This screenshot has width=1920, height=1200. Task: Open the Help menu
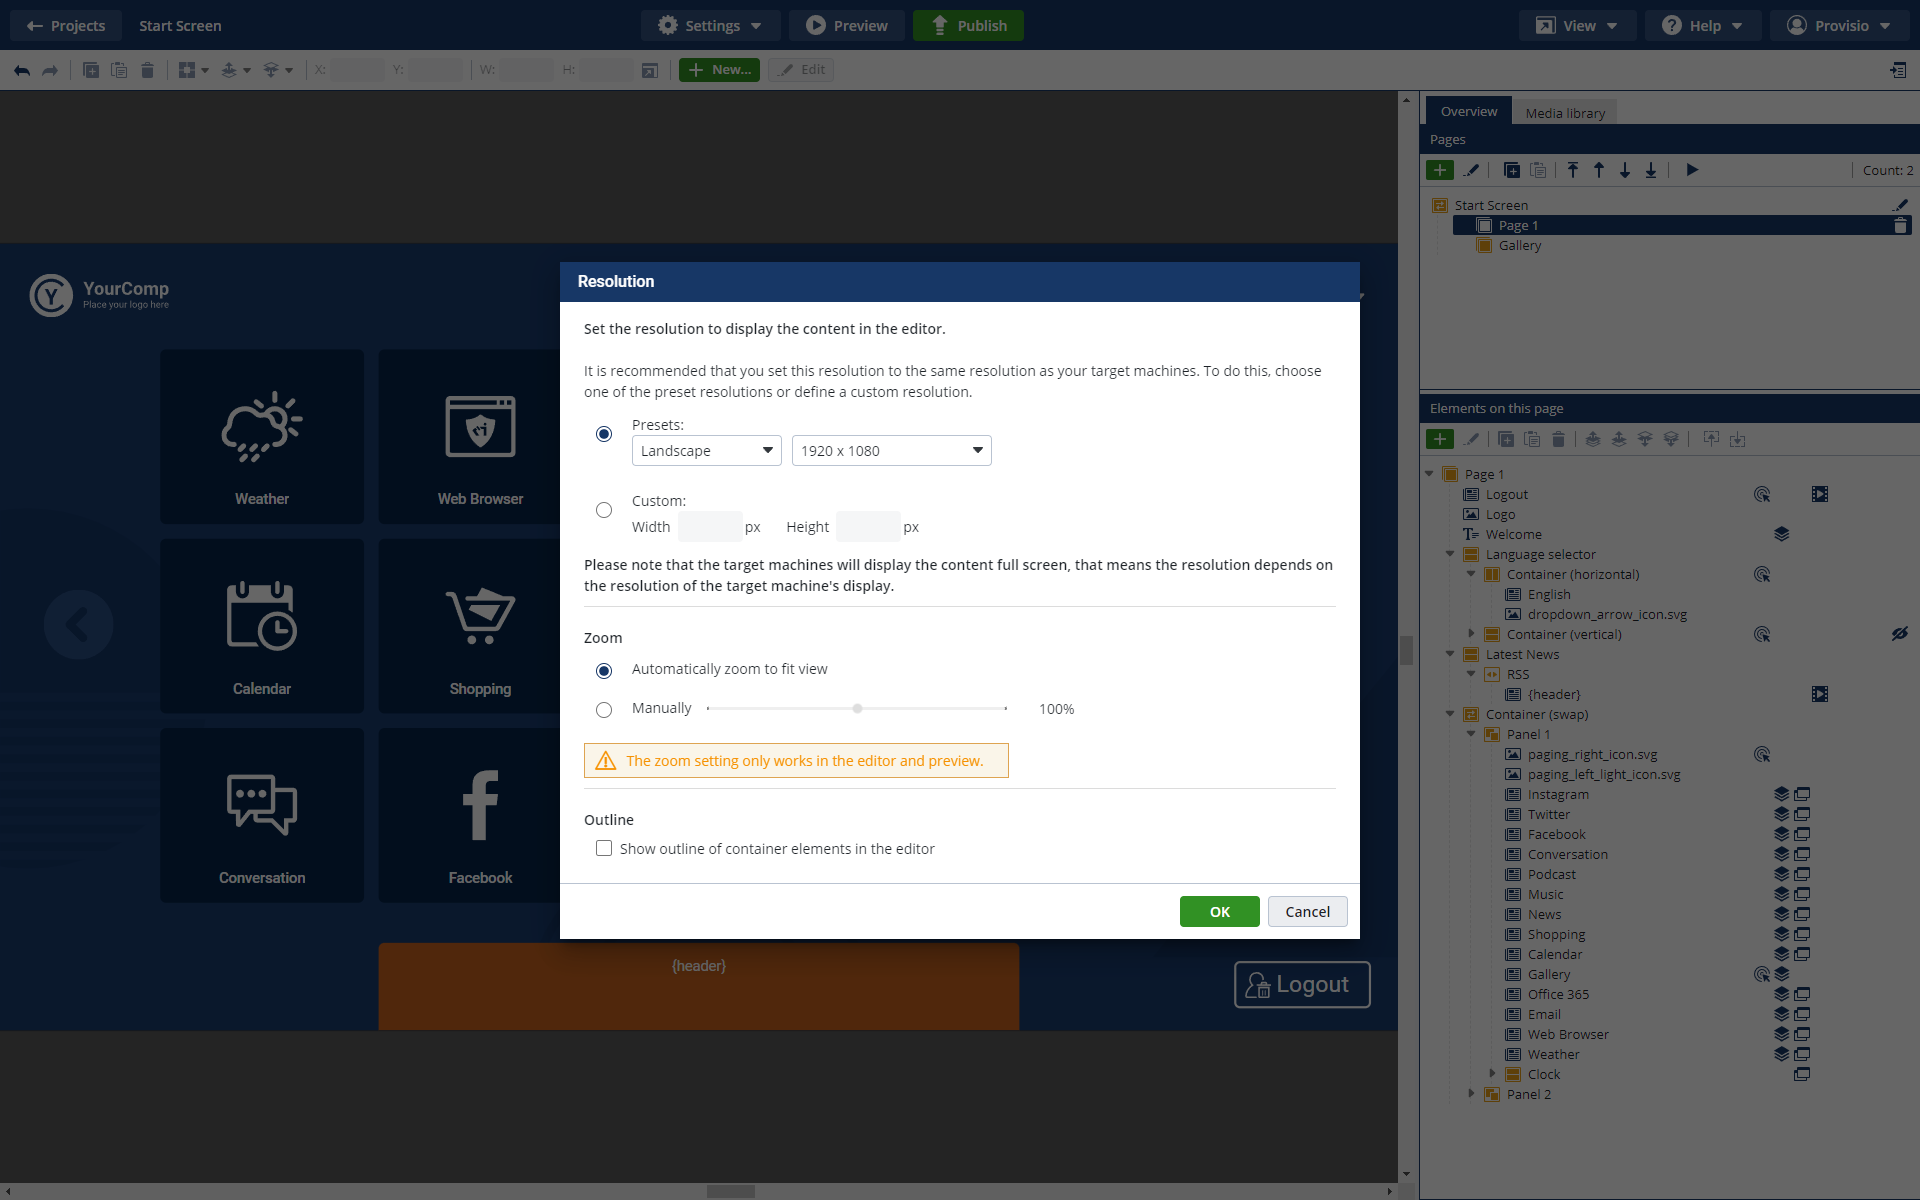click(1702, 25)
